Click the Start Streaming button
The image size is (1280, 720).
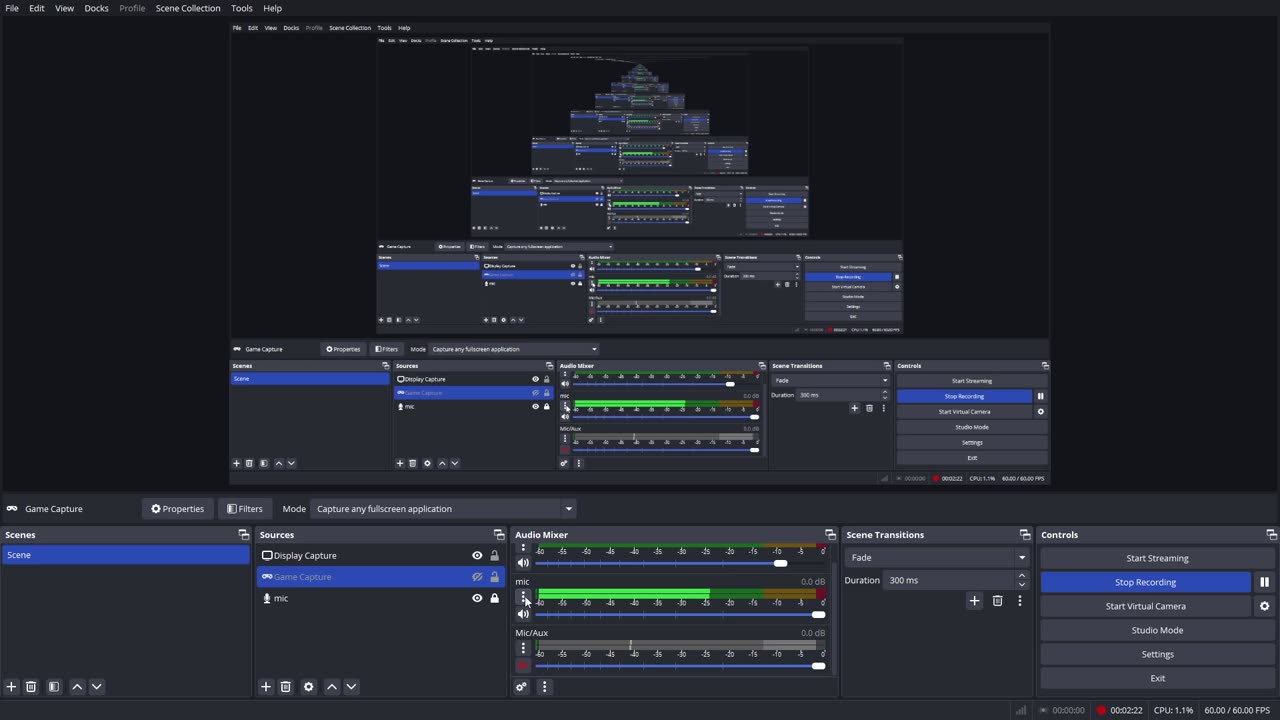[1157, 558]
